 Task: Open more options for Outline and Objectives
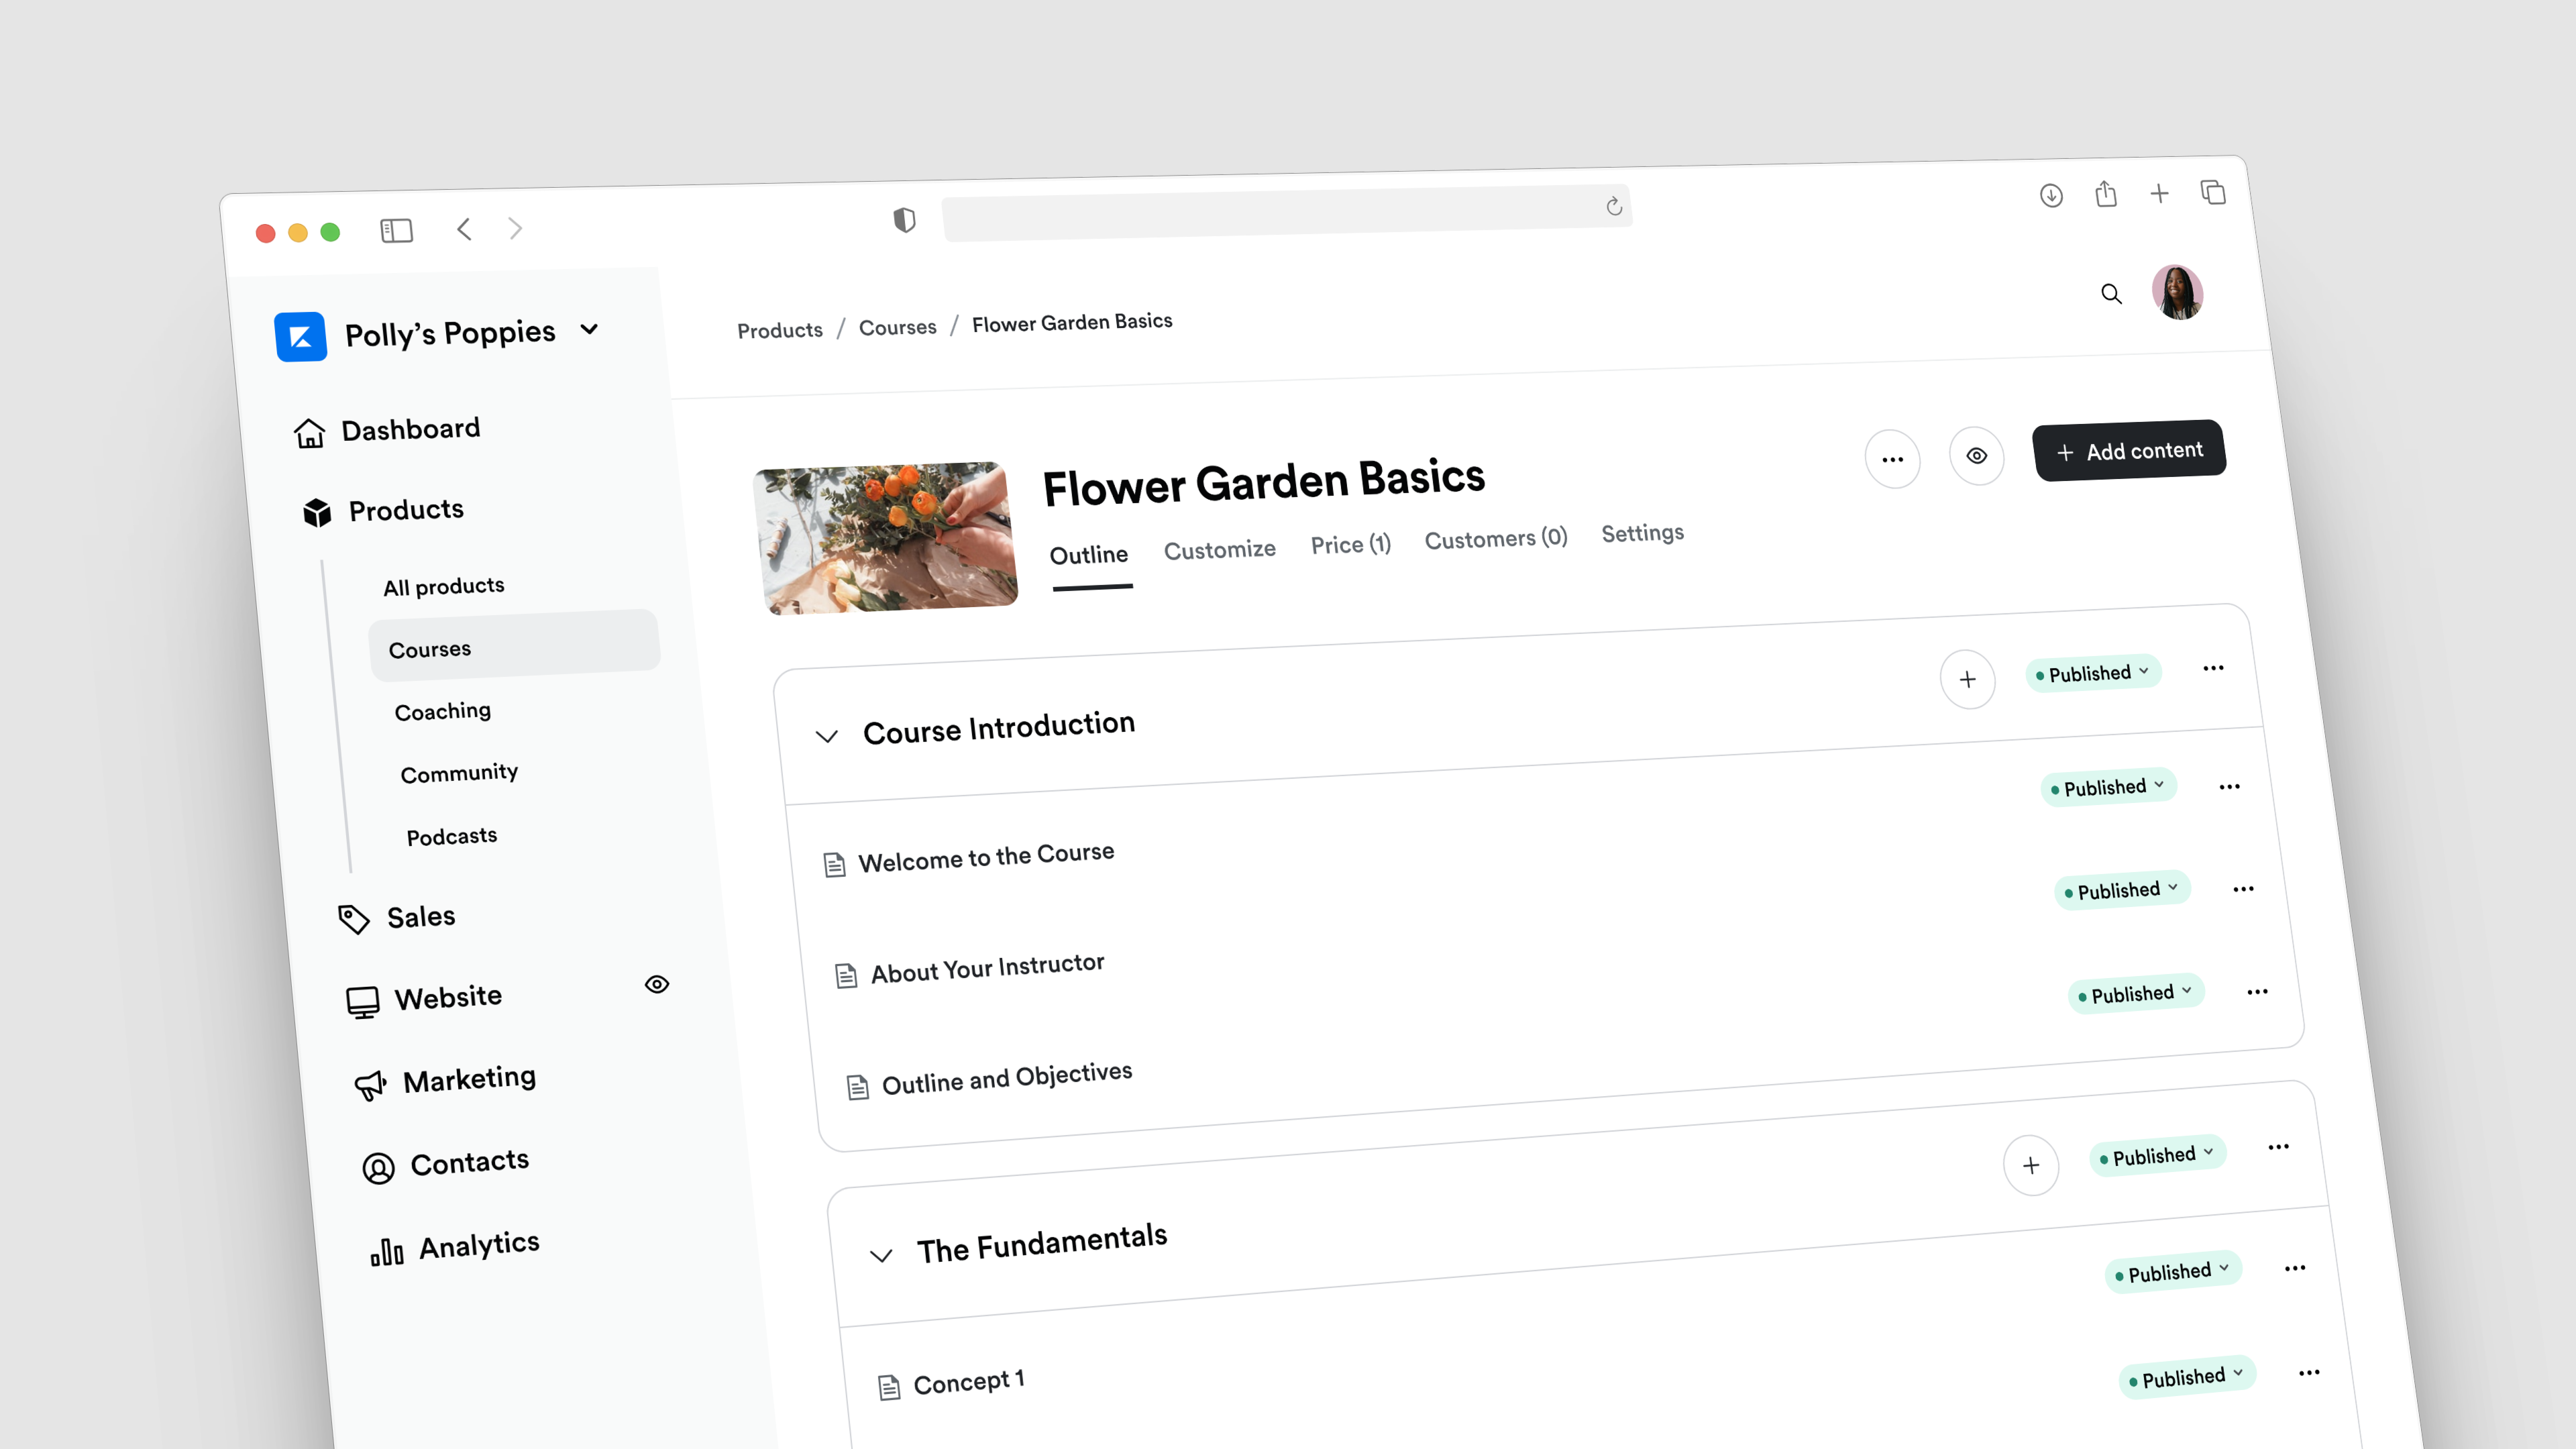pos(2257,992)
